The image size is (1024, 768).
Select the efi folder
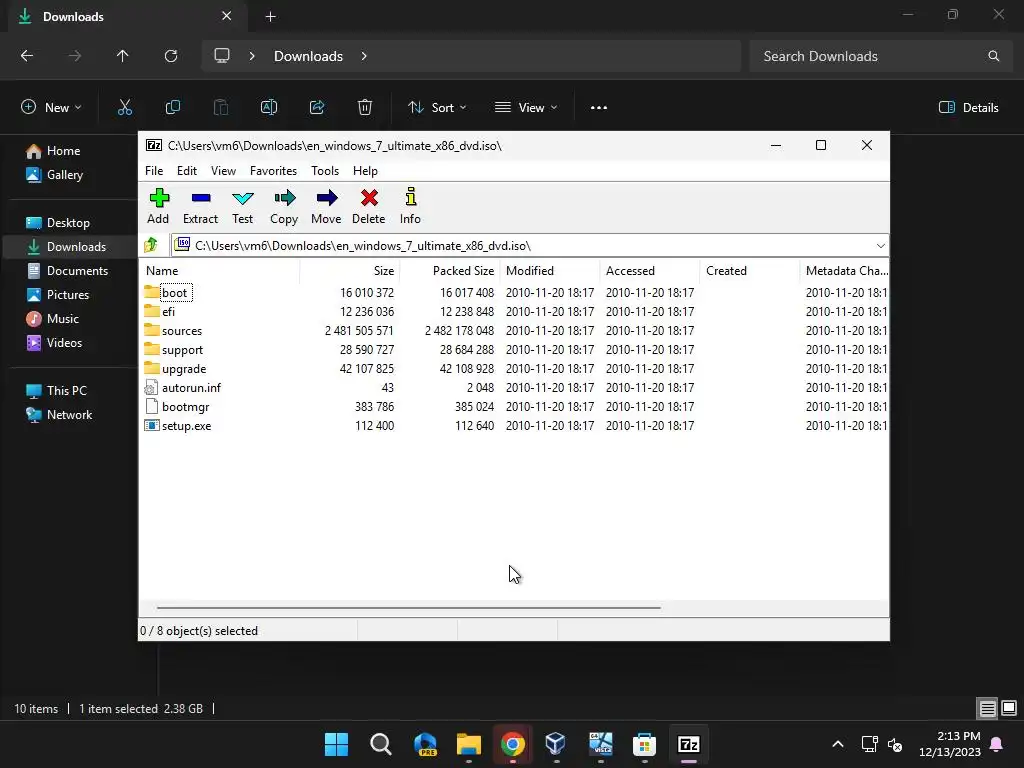168,312
